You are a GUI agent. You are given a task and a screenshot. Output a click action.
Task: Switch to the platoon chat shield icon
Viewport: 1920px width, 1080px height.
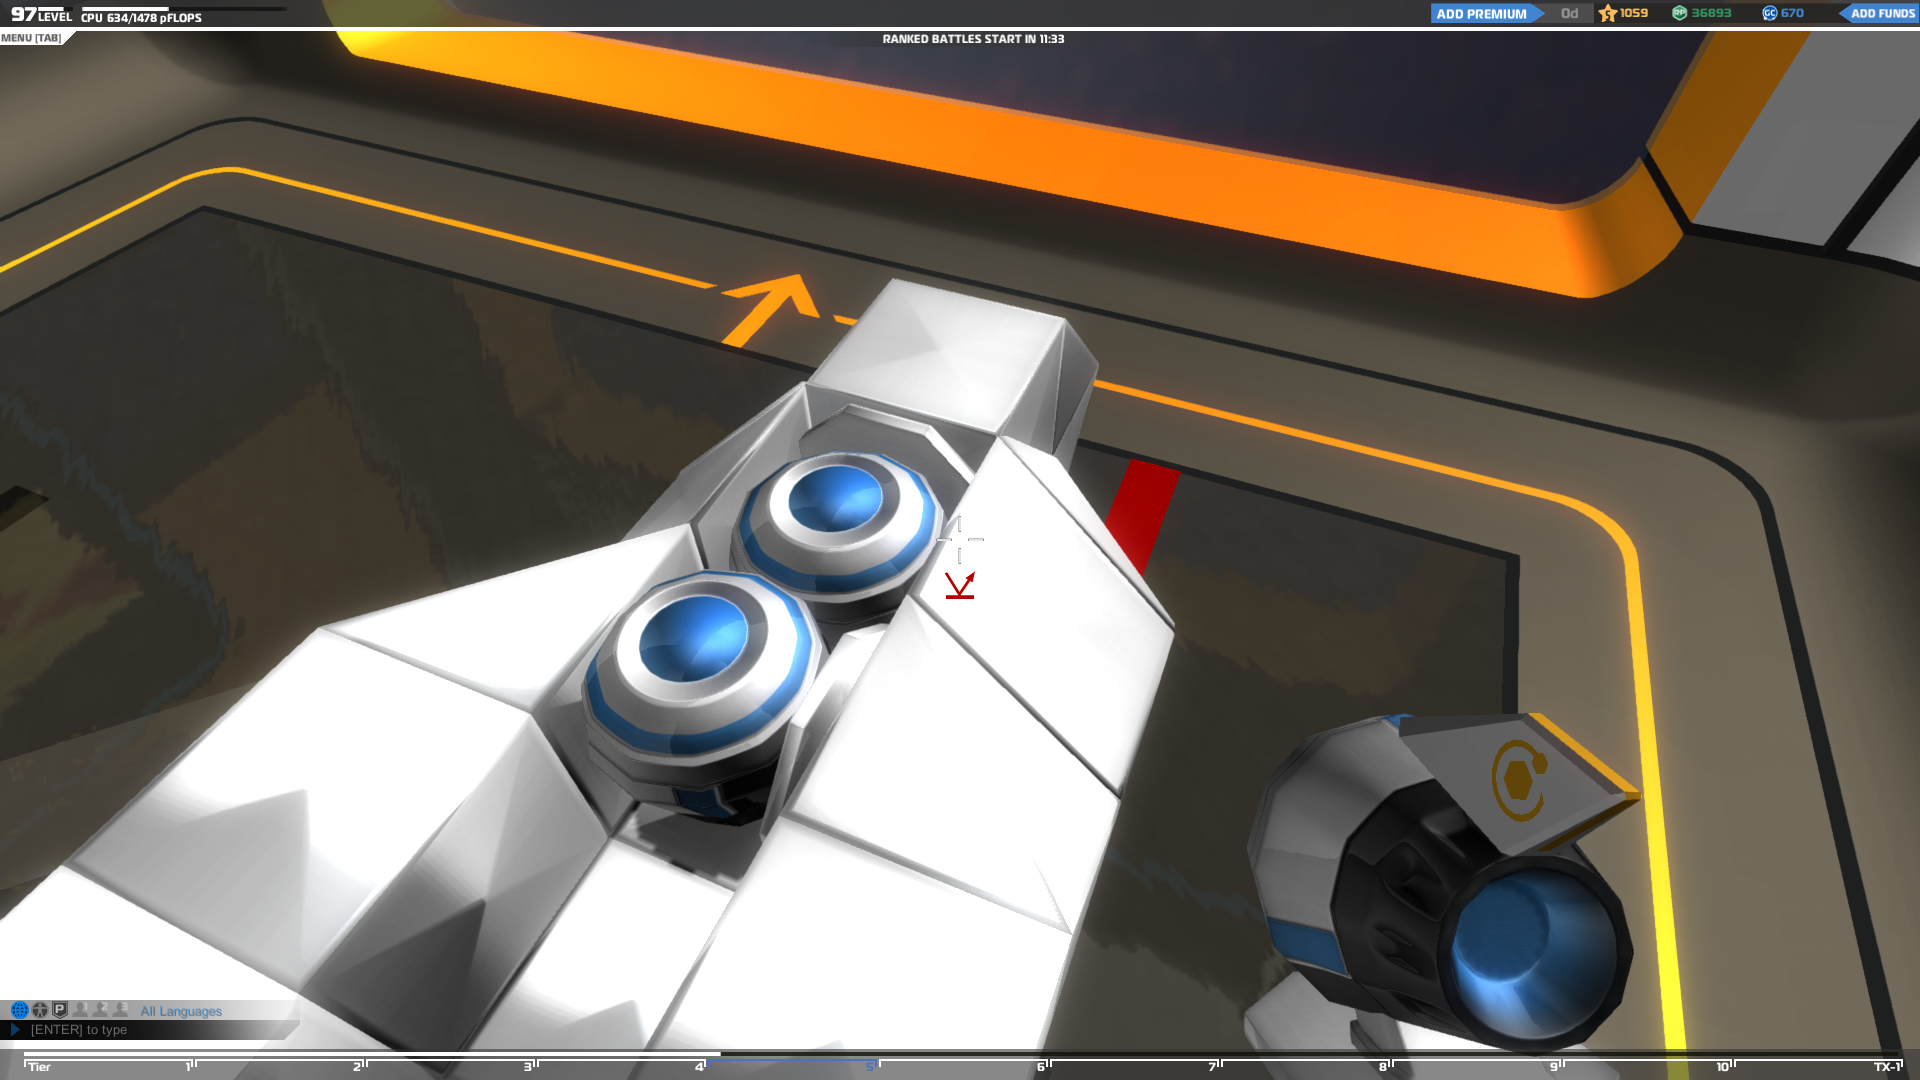coord(60,1010)
